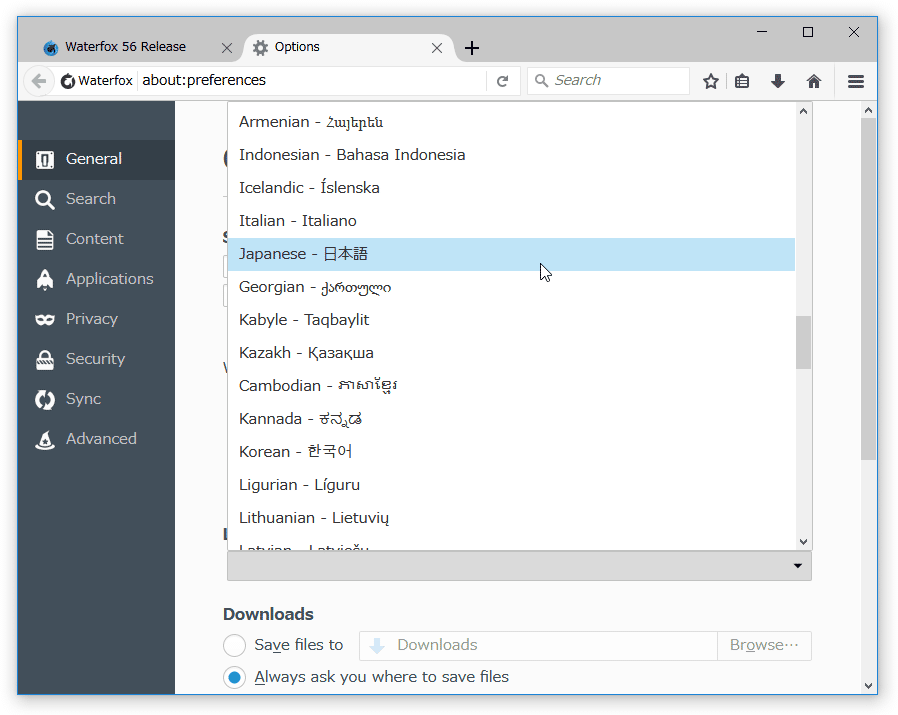Choose Kazakh - Қазақша
Viewport: 898px width, 715px height.
point(511,353)
